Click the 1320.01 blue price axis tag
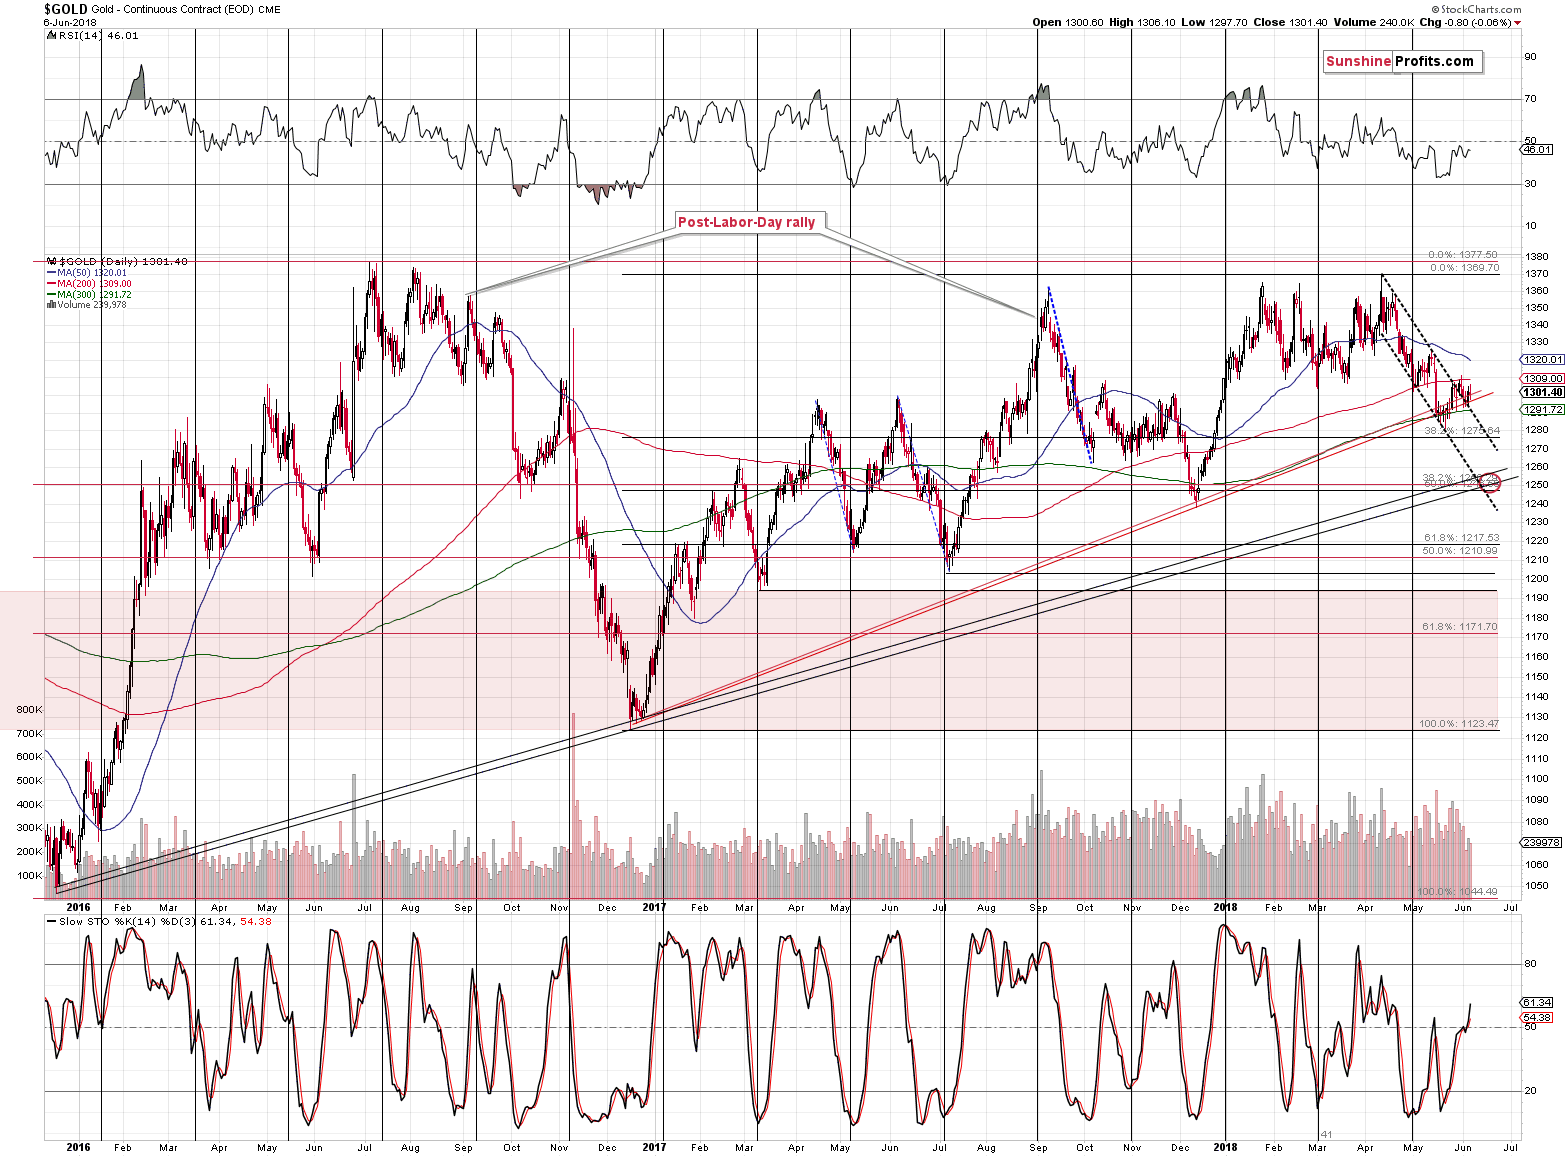Screen dimensions: 1565x1157 [x=1541, y=359]
